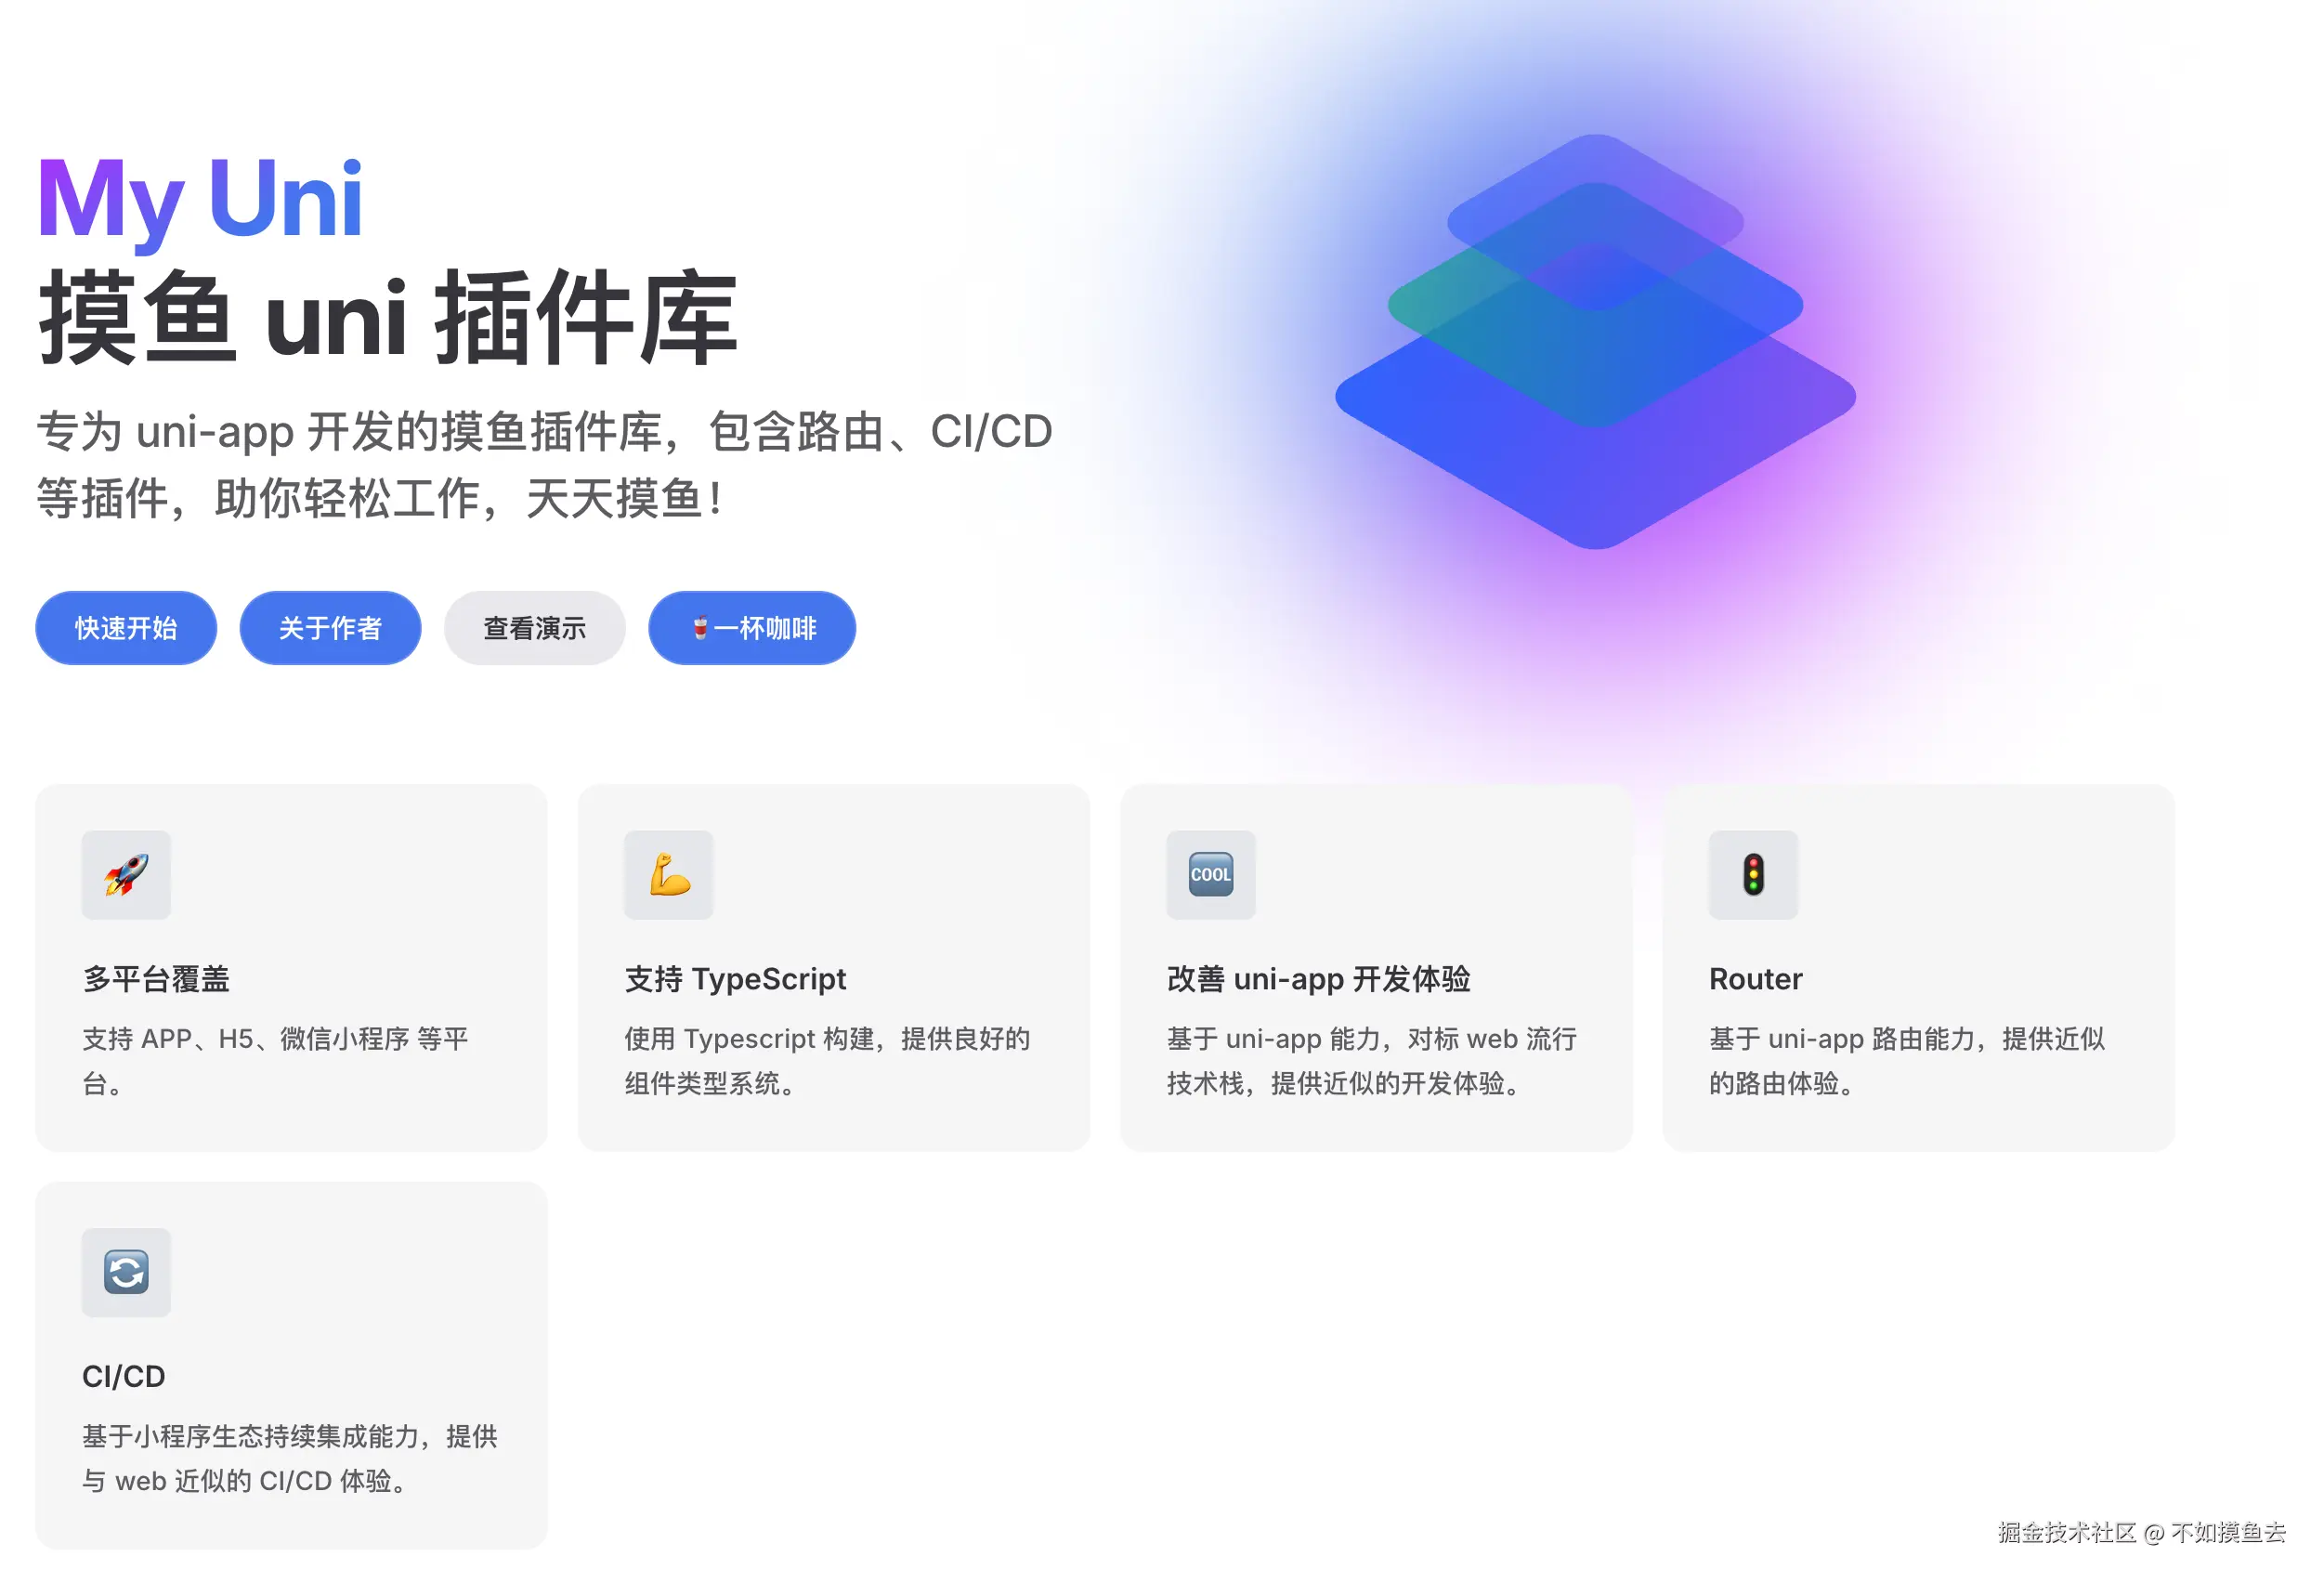Click the 一杯咖啡 coffee button
2324x1583 pixels.
752,628
